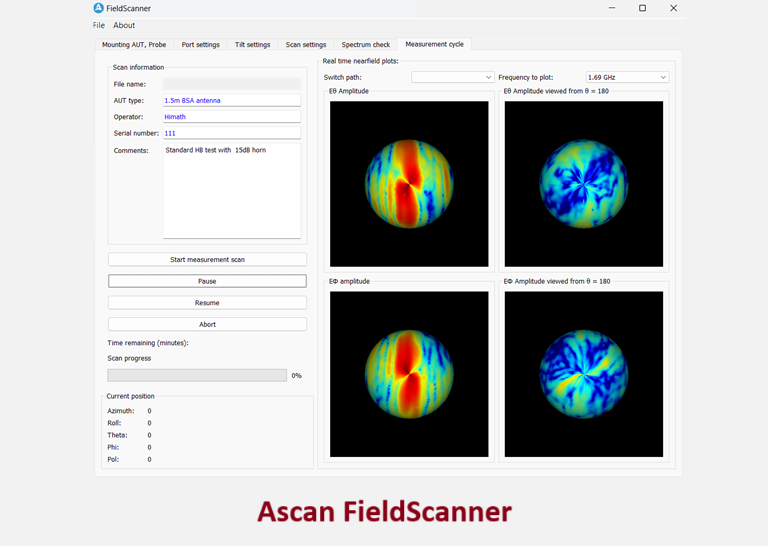Select the Eθ Amplitude sphere plot

(x=409, y=184)
